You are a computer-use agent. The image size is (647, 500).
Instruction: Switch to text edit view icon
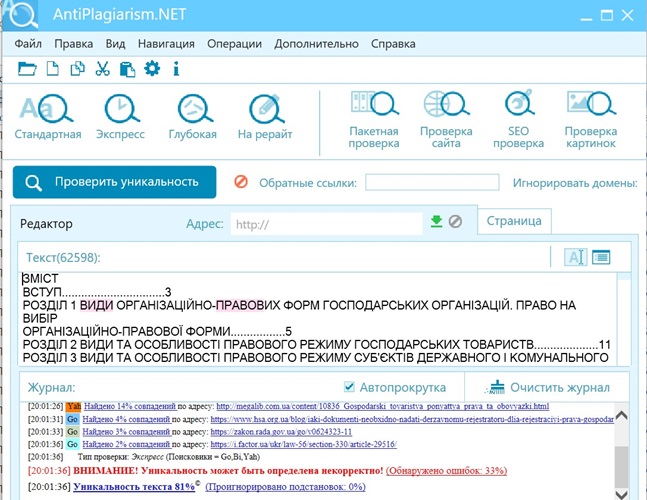(576, 257)
